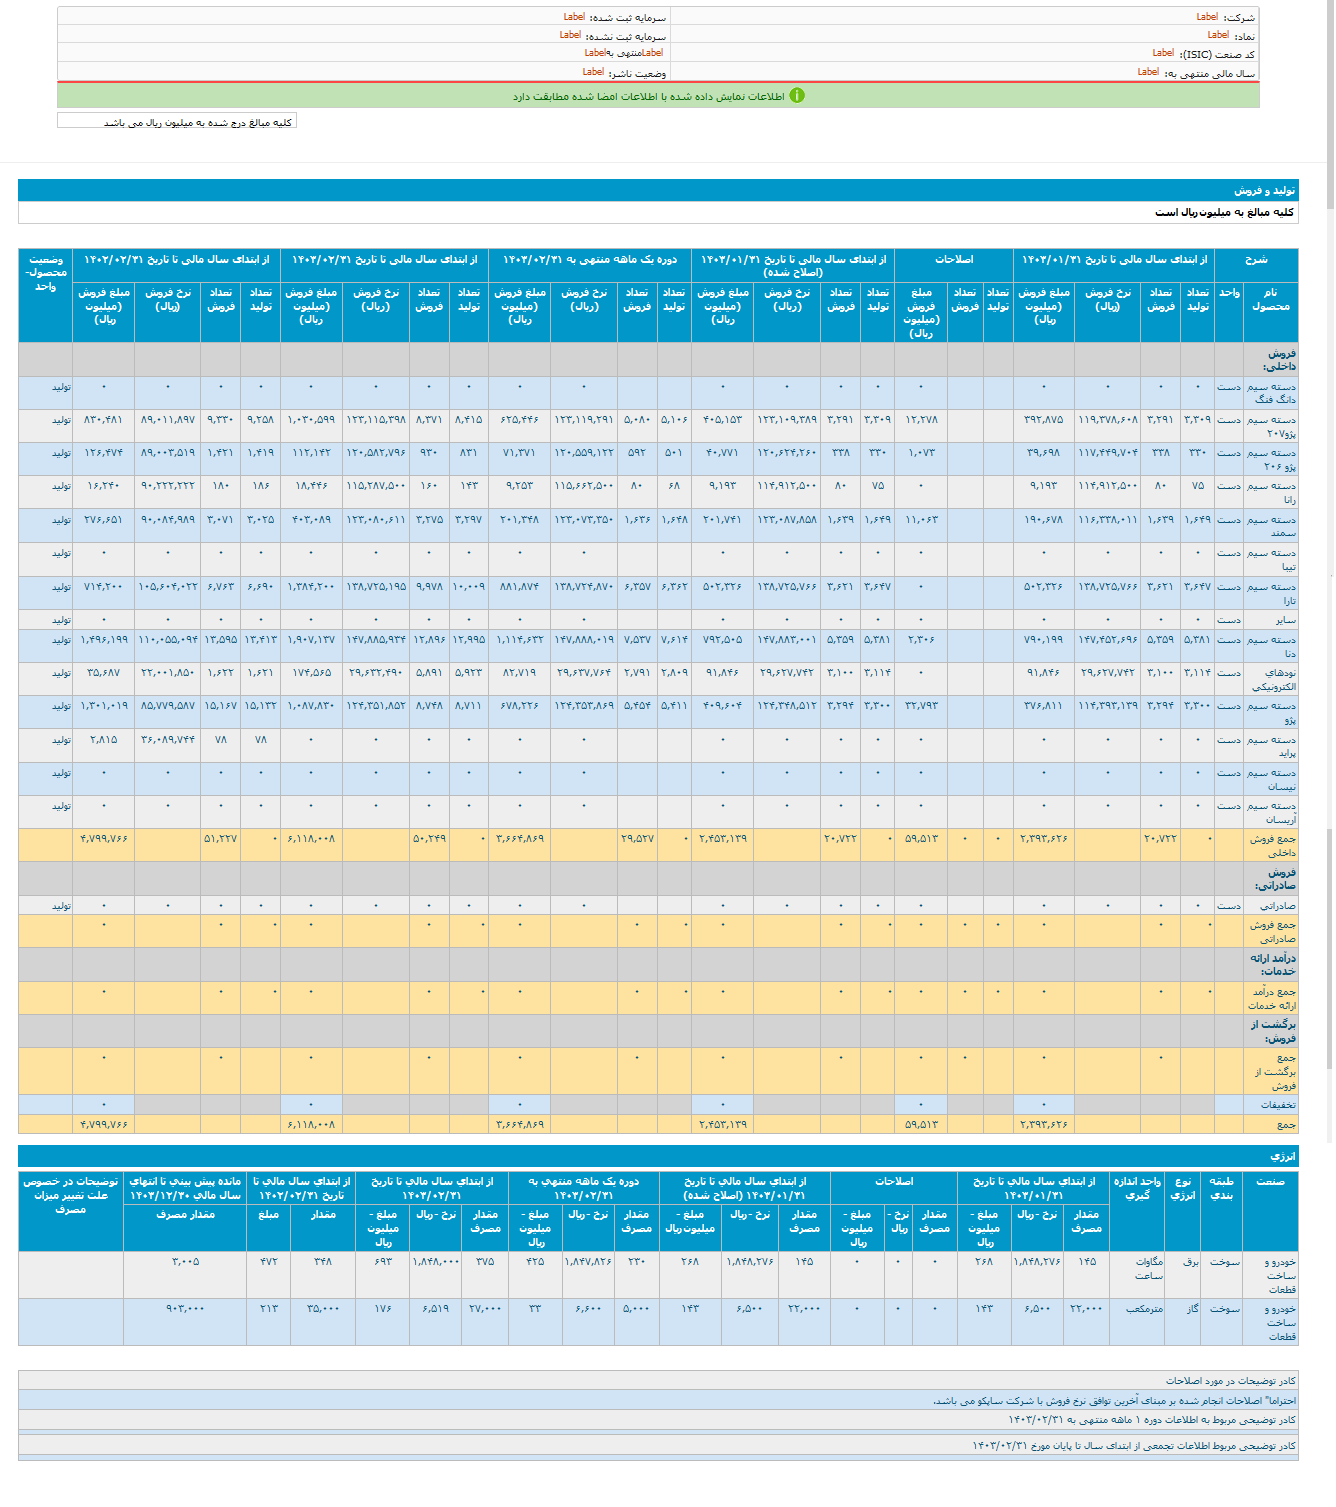Click the green info icon in the notification bar
Viewport: 1336px width, 1507px height.
797,96
